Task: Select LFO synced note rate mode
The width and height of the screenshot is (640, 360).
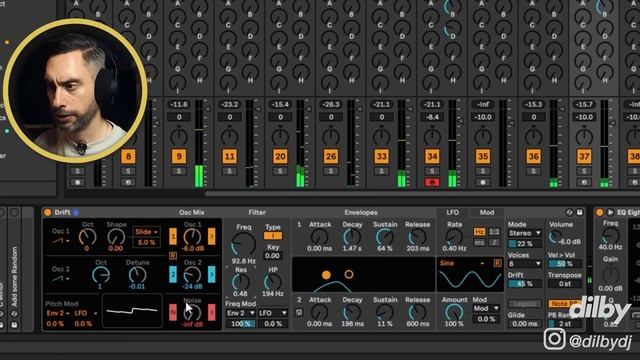Action: (494, 242)
